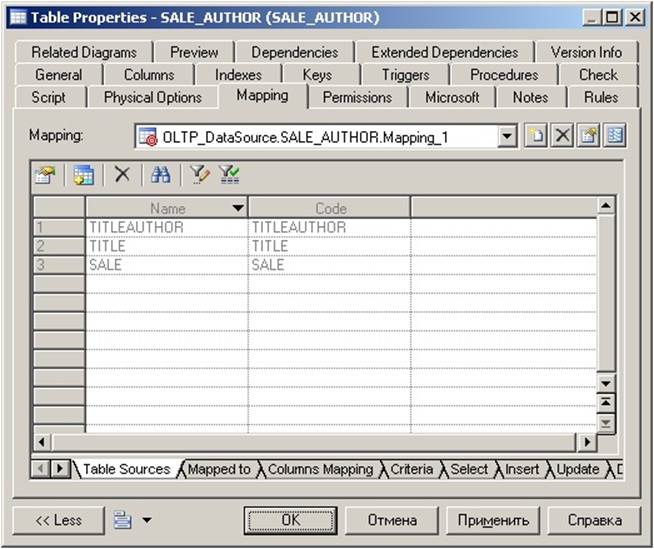Open the Related Diagrams tab
The width and height of the screenshot is (654, 549).
tap(84, 52)
